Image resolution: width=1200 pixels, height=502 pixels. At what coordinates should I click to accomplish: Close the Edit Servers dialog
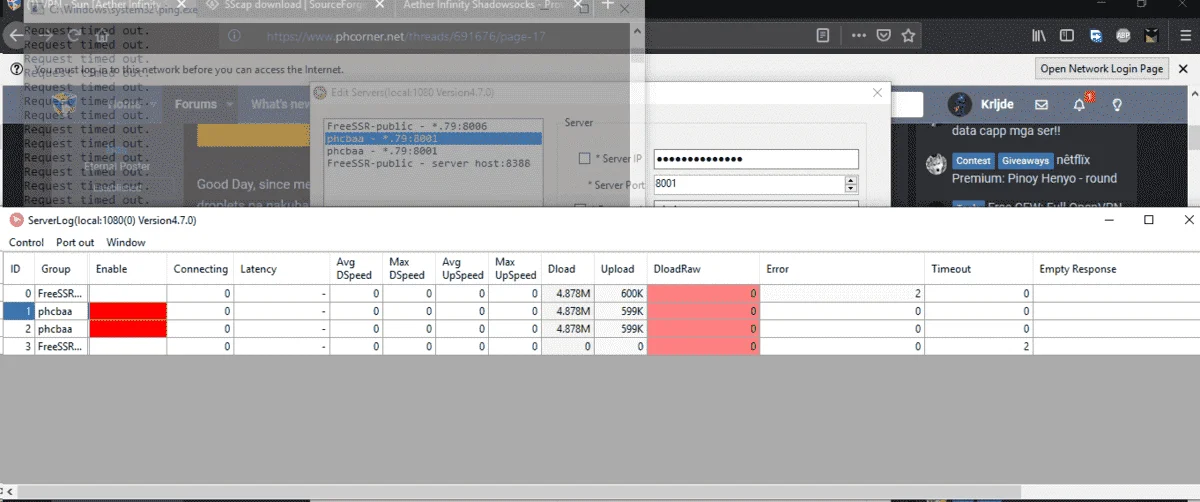tap(877, 92)
